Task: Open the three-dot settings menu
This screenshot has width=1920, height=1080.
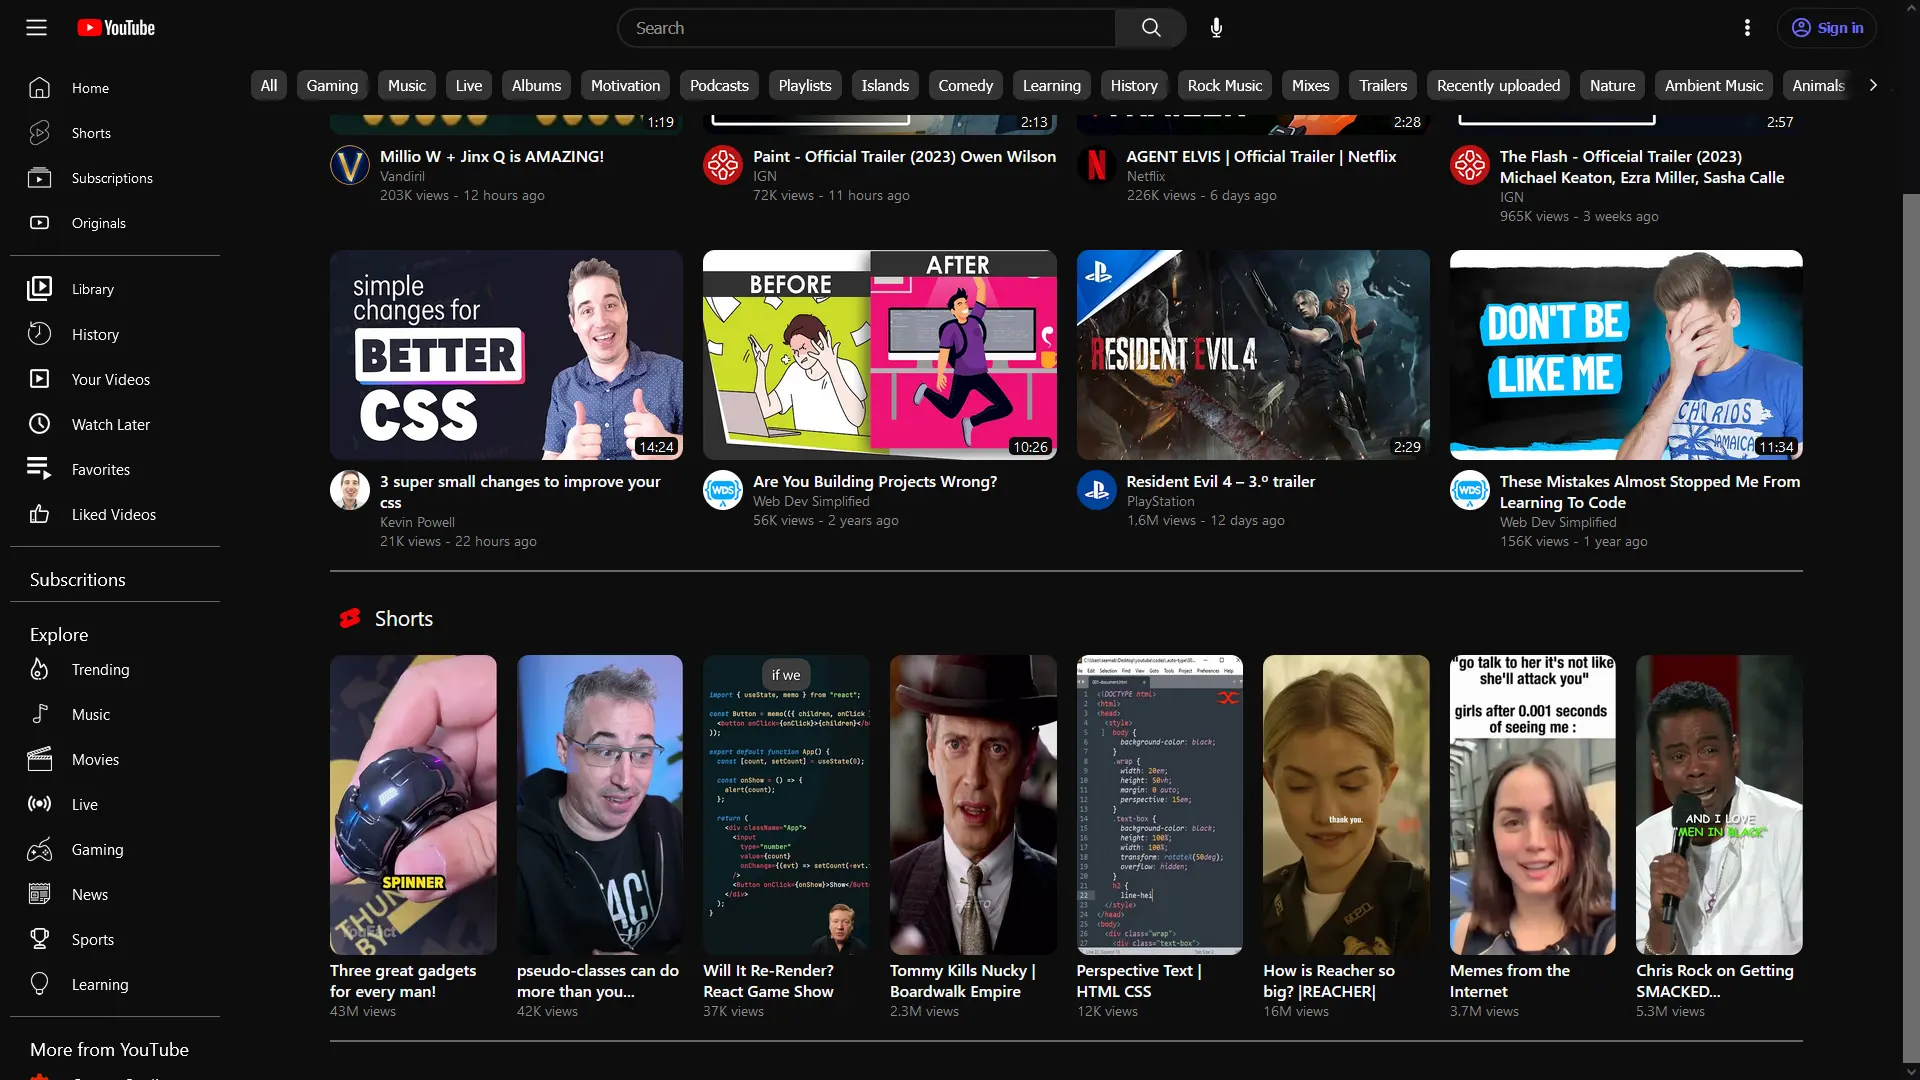Action: [x=1747, y=28]
